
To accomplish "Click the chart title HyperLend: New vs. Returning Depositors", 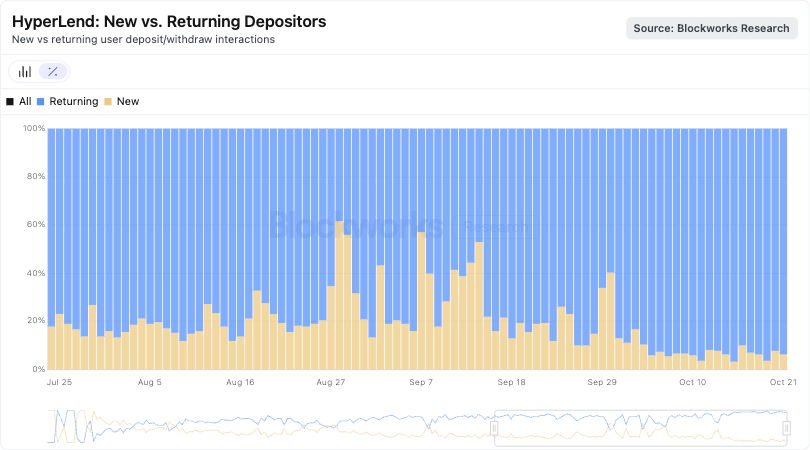I will click(169, 22).
